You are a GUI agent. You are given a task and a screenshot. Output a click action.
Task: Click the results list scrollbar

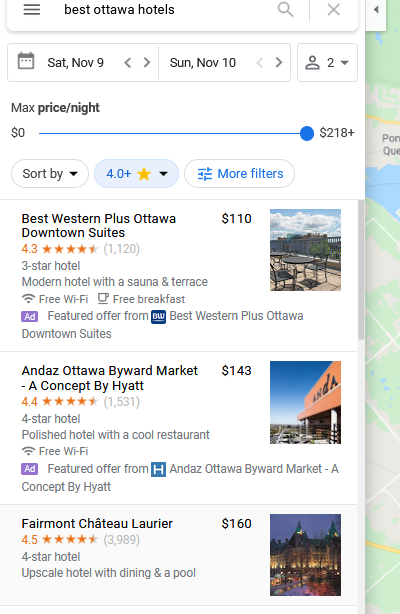coord(361,270)
